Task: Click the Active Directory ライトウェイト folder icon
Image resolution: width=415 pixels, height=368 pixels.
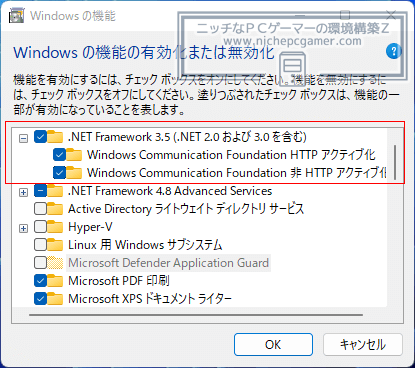Action: click(55, 209)
